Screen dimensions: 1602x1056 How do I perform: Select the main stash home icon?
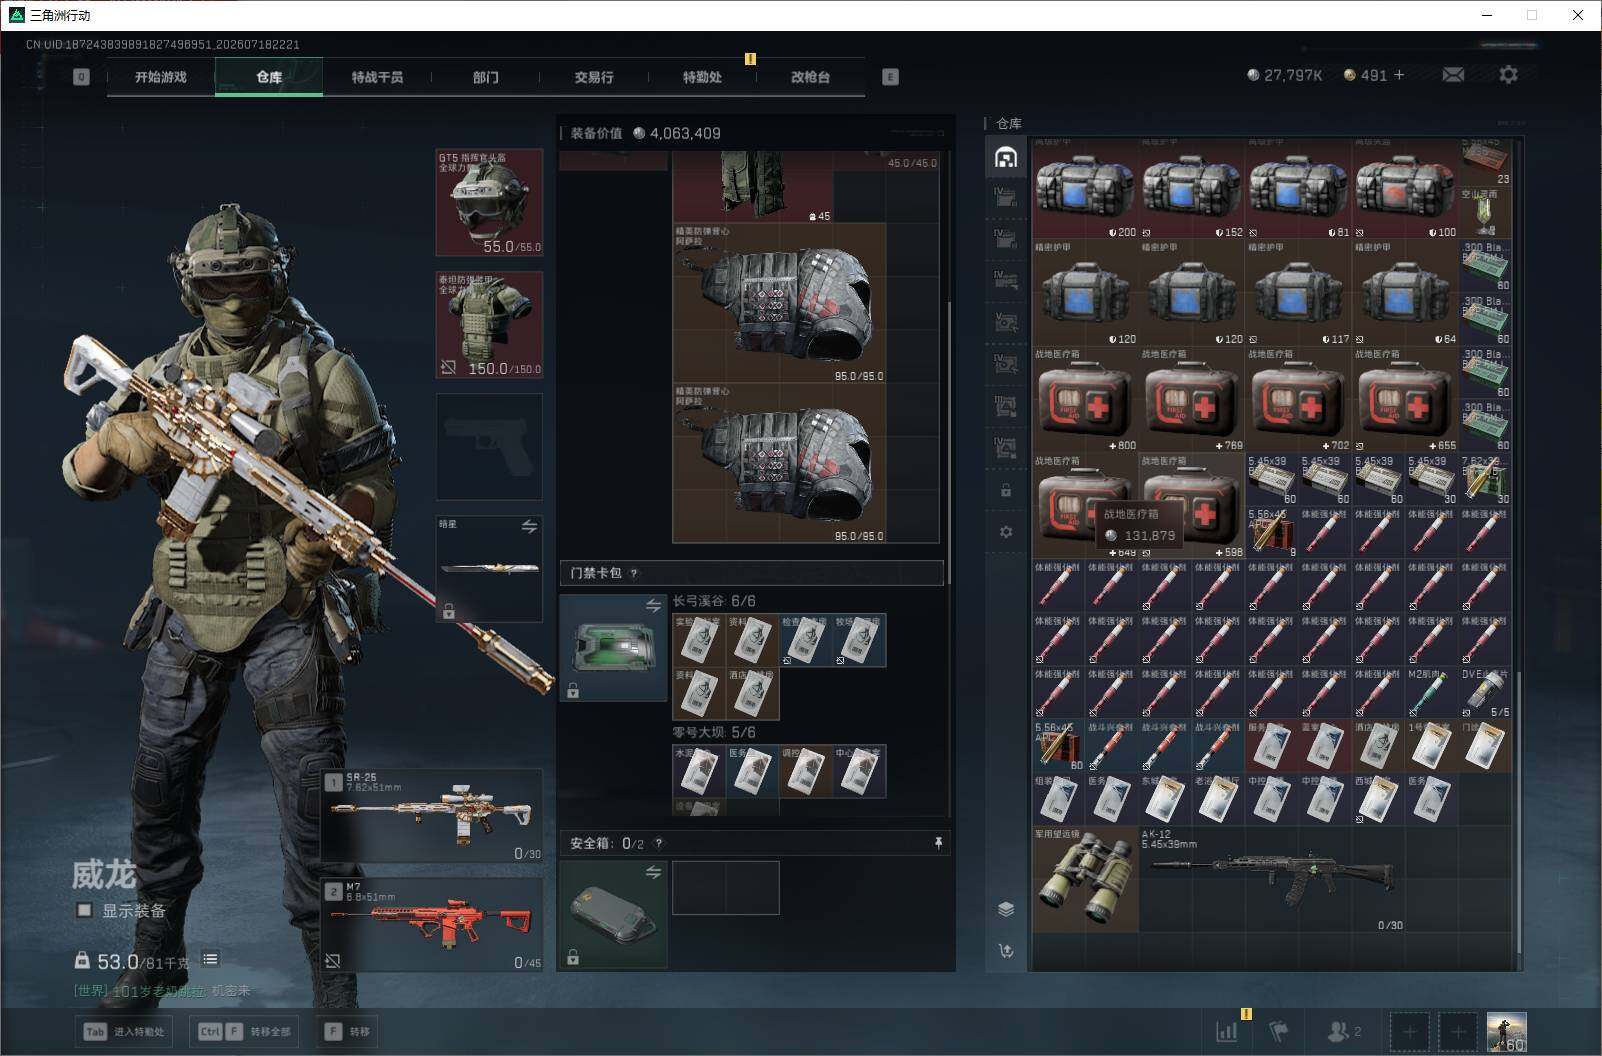point(1006,157)
